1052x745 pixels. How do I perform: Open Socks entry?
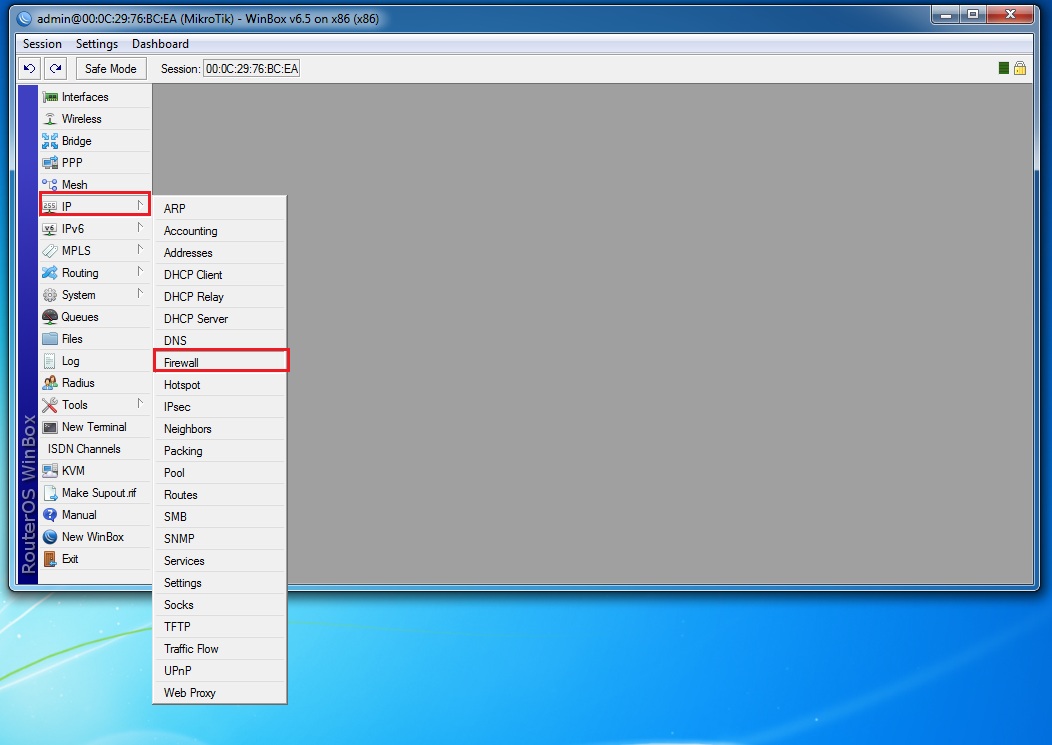coord(220,605)
